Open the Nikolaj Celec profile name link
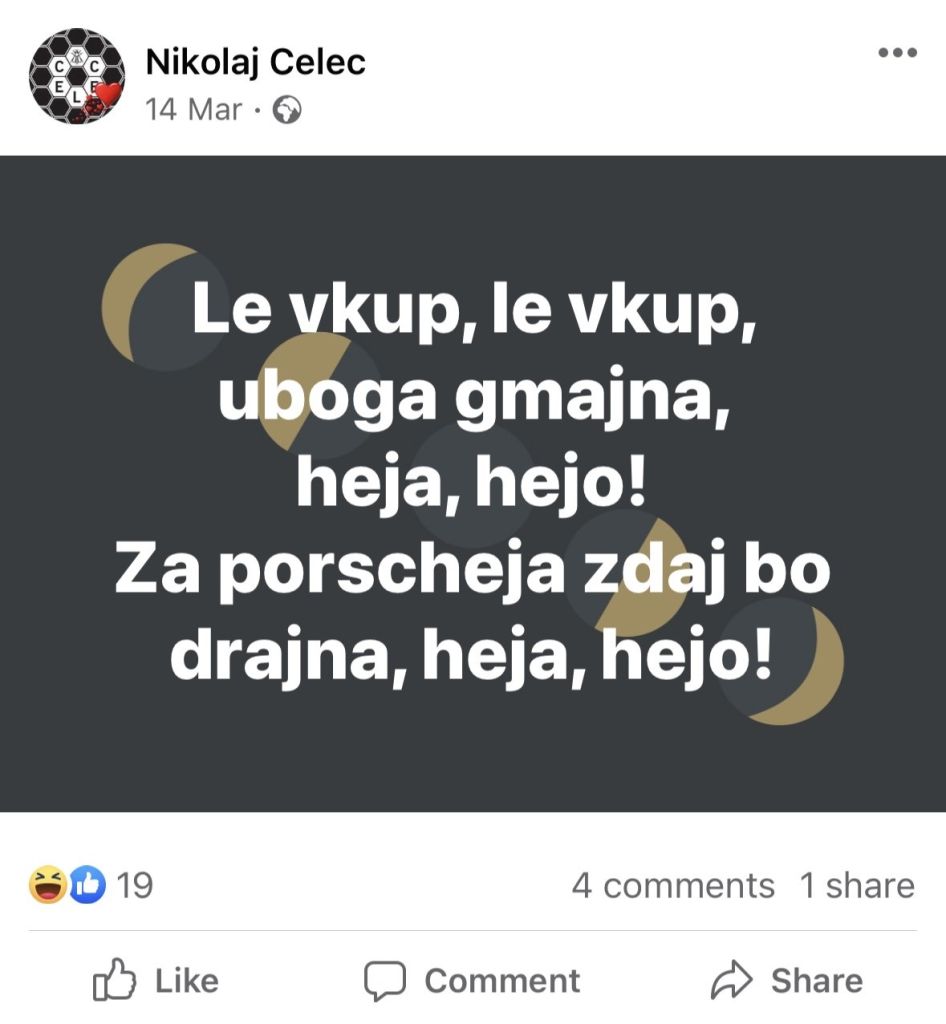The image size is (946, 1024). (256, 62)
